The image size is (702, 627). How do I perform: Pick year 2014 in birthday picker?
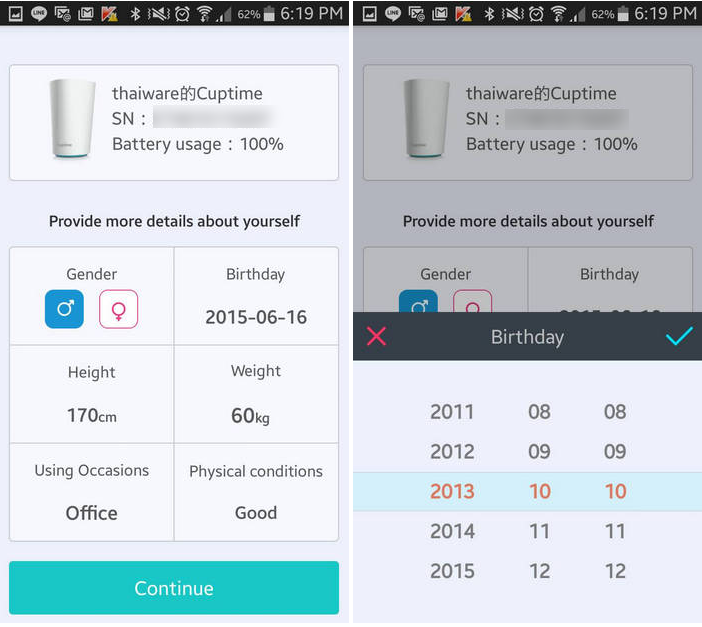[x=452, y=531]
